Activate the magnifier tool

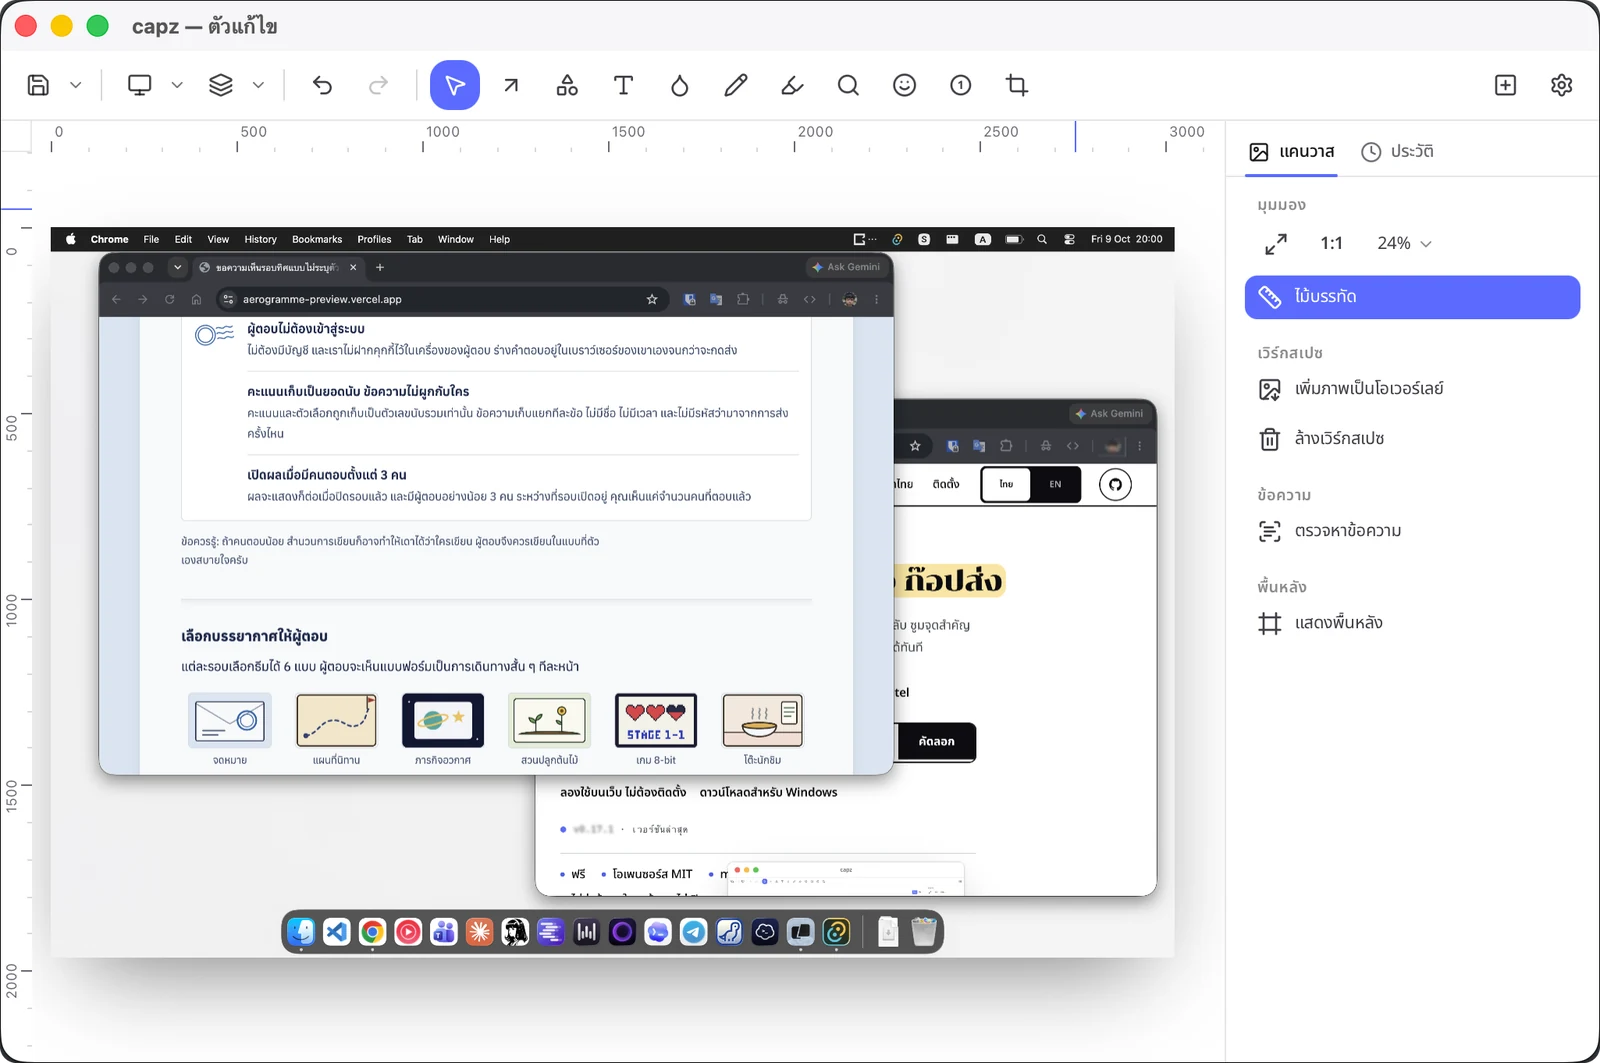click(x=848, y=85)
